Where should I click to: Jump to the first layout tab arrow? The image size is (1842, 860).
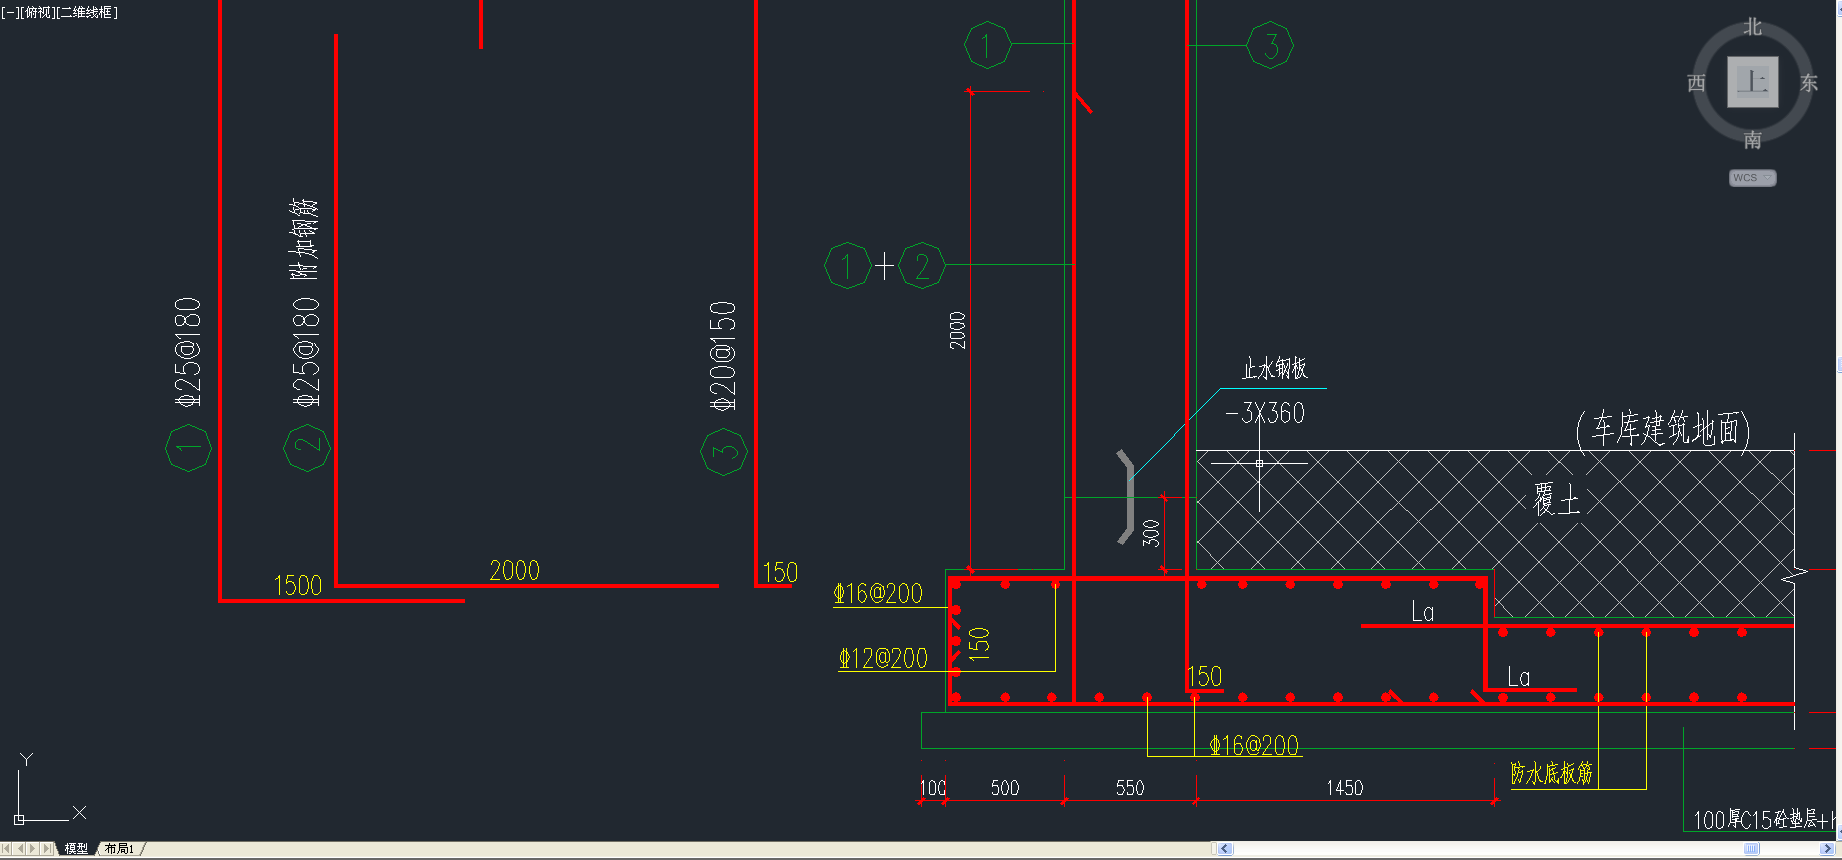[7, 848]
